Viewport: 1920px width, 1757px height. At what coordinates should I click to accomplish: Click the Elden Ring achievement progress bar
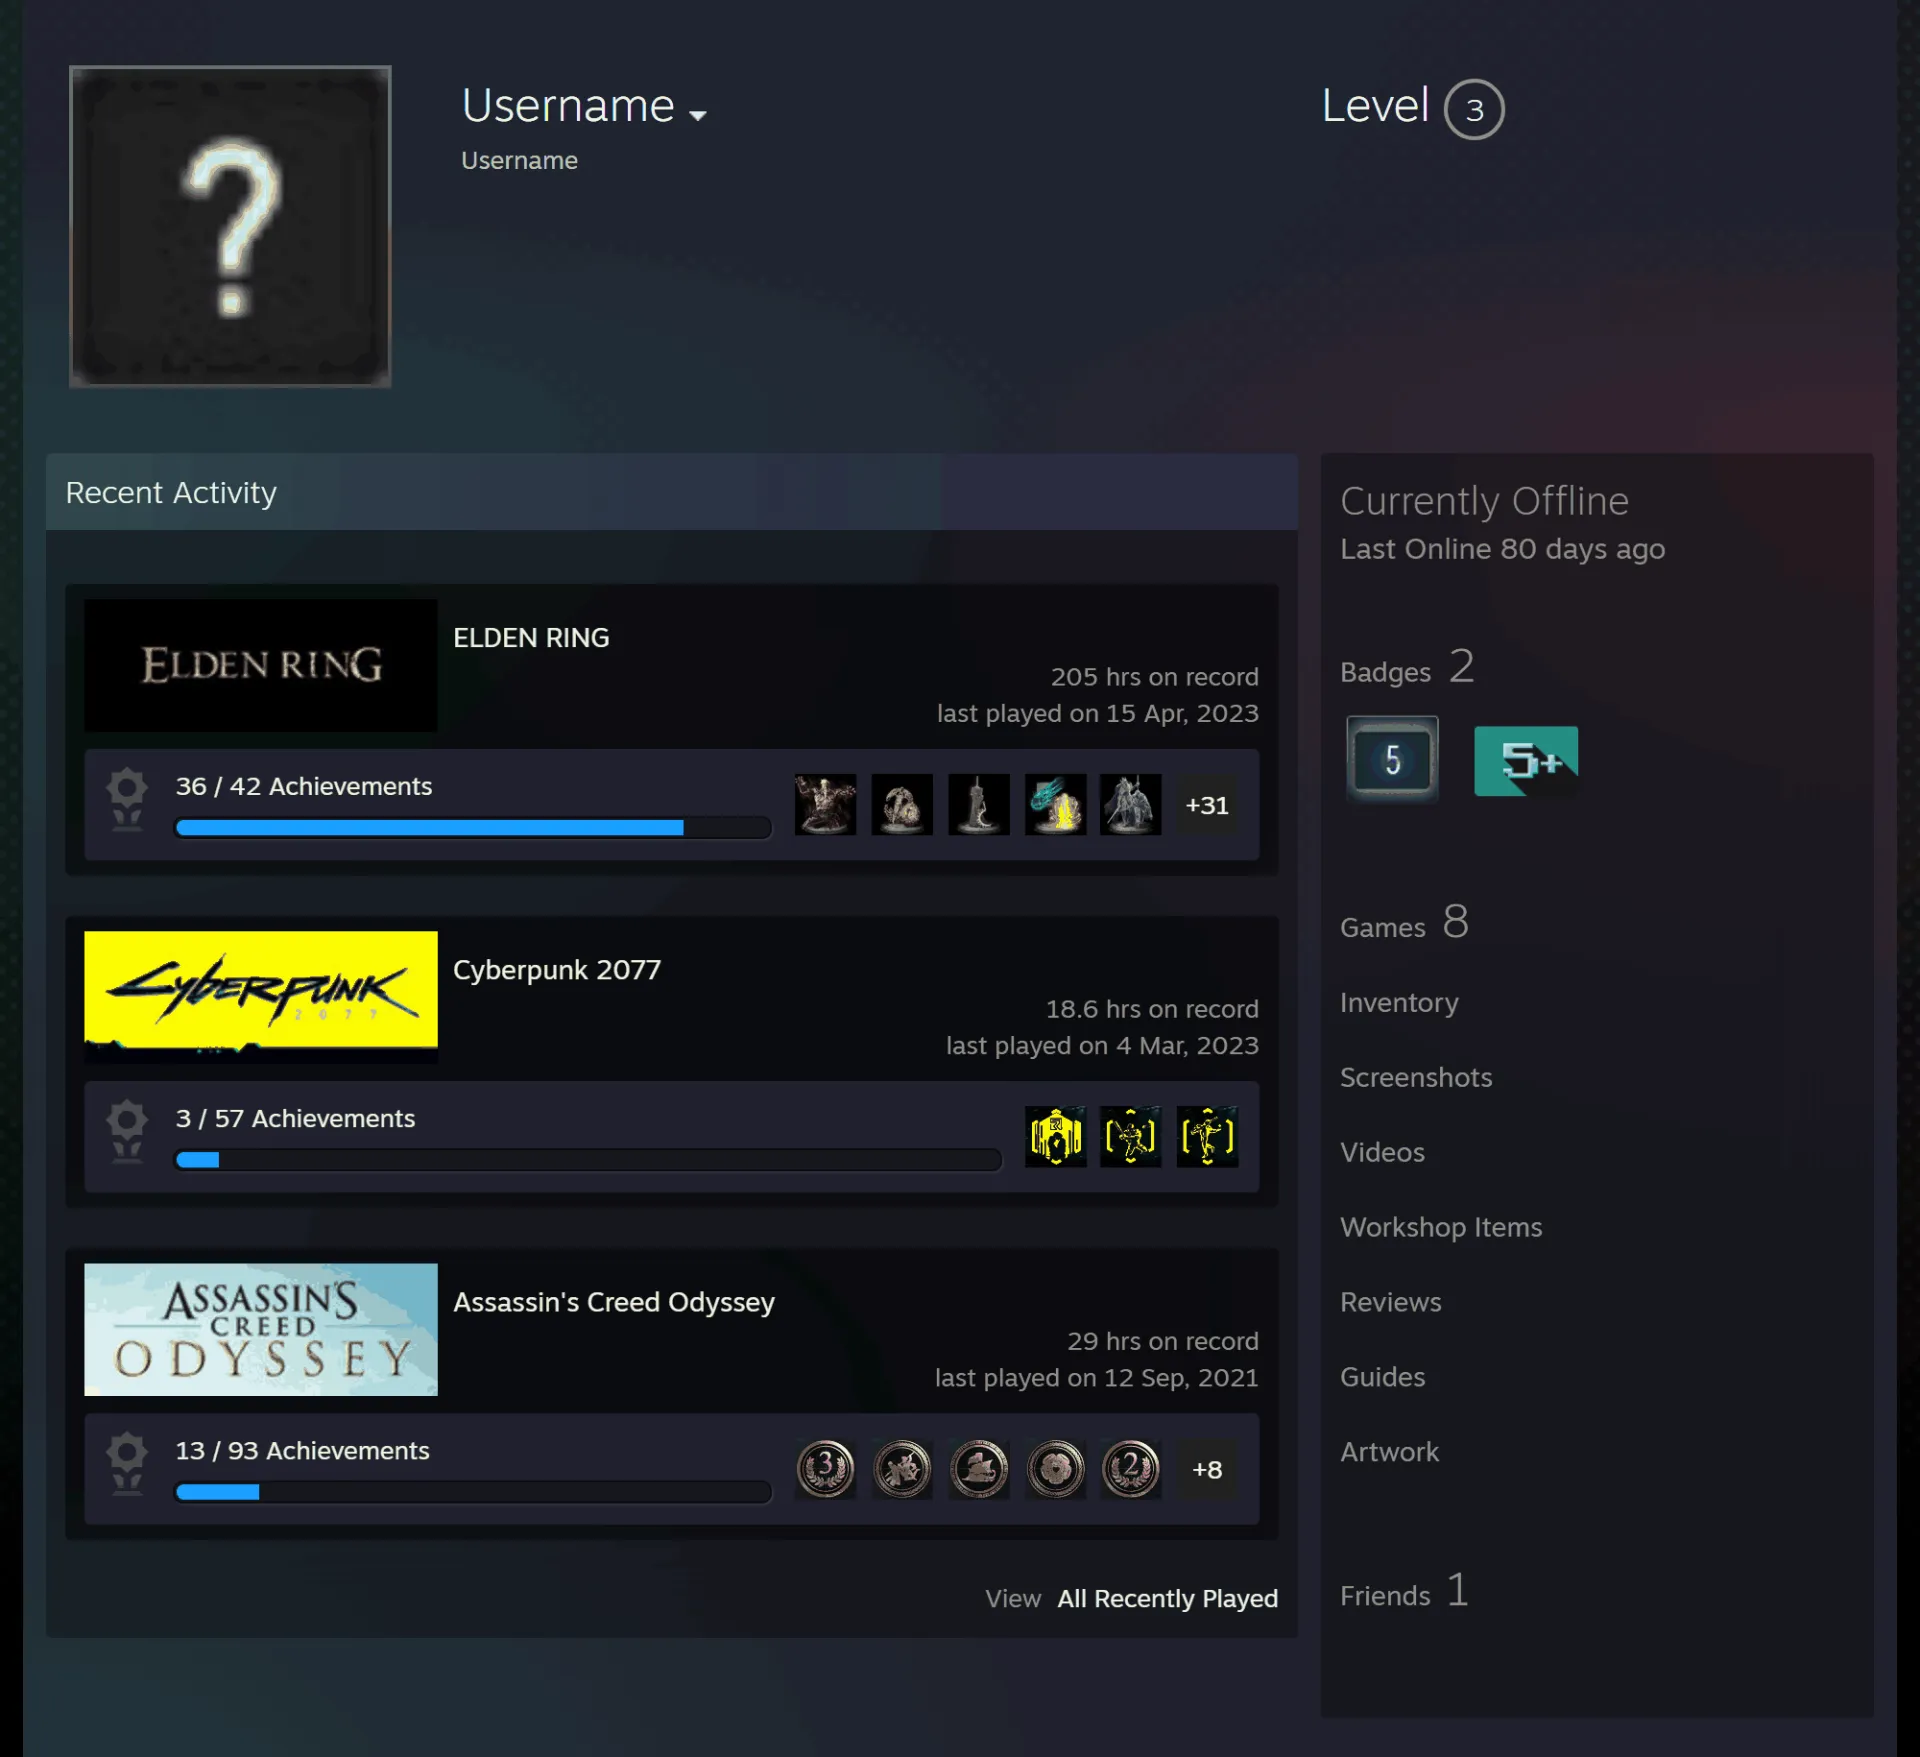tap(473, 827)
